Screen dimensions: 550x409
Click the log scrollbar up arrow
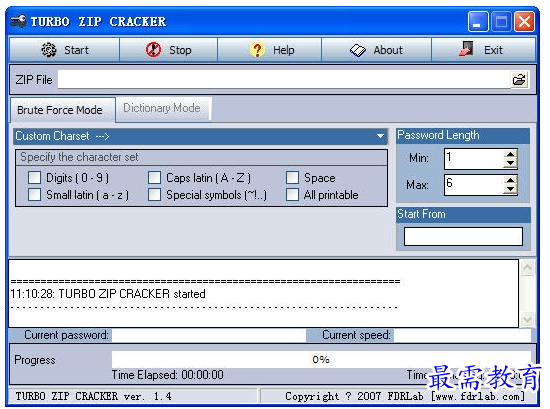(x=527, y=268)
